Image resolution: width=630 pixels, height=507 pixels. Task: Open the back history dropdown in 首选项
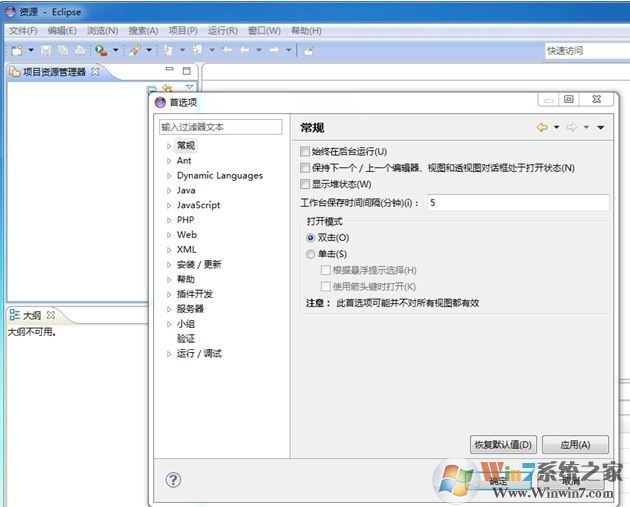tap(556, 127)
